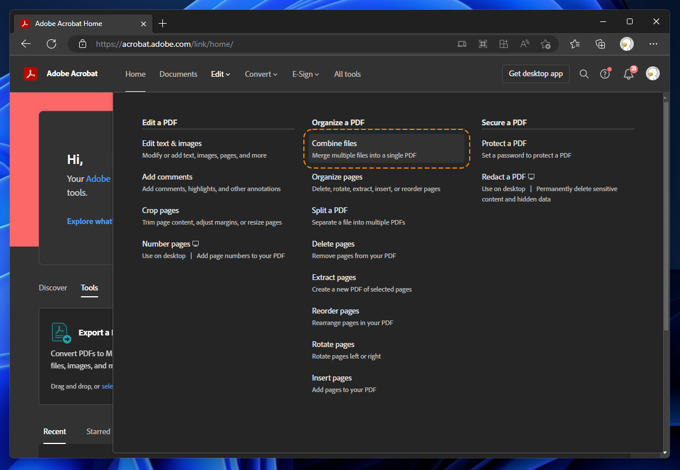Click the browser refresh icon

pyautogui.click(x=51, y=44)
